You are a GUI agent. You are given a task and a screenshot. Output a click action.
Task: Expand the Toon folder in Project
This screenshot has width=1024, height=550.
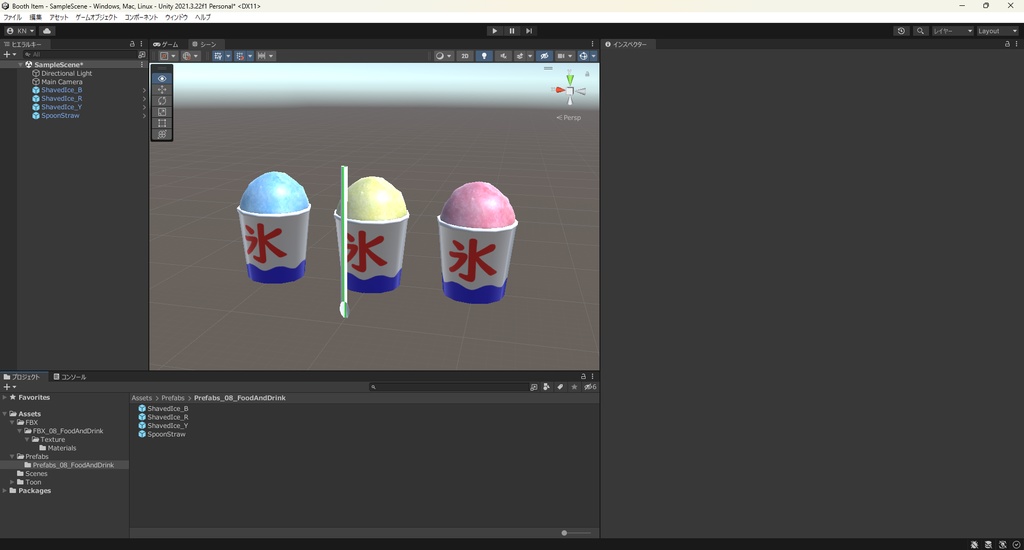coord(12,482)
